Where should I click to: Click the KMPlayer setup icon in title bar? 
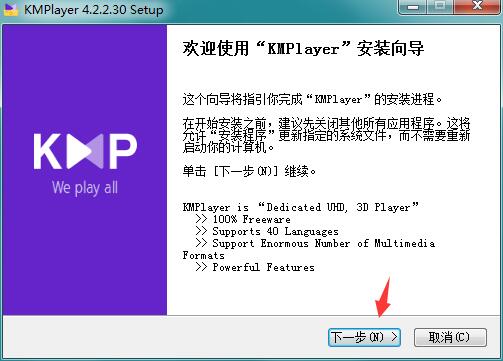[11, 9]
